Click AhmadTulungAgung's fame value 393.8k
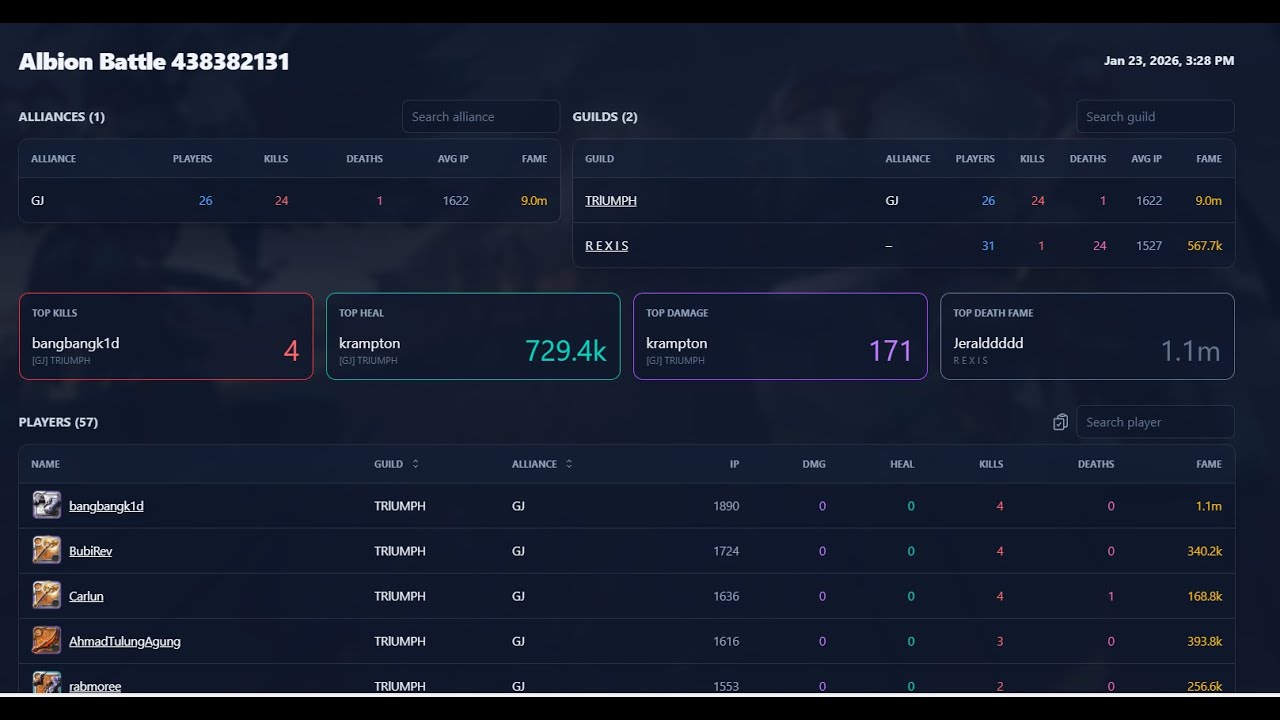The width and height of the screenshot is (1280, 720). (1204, 641)
